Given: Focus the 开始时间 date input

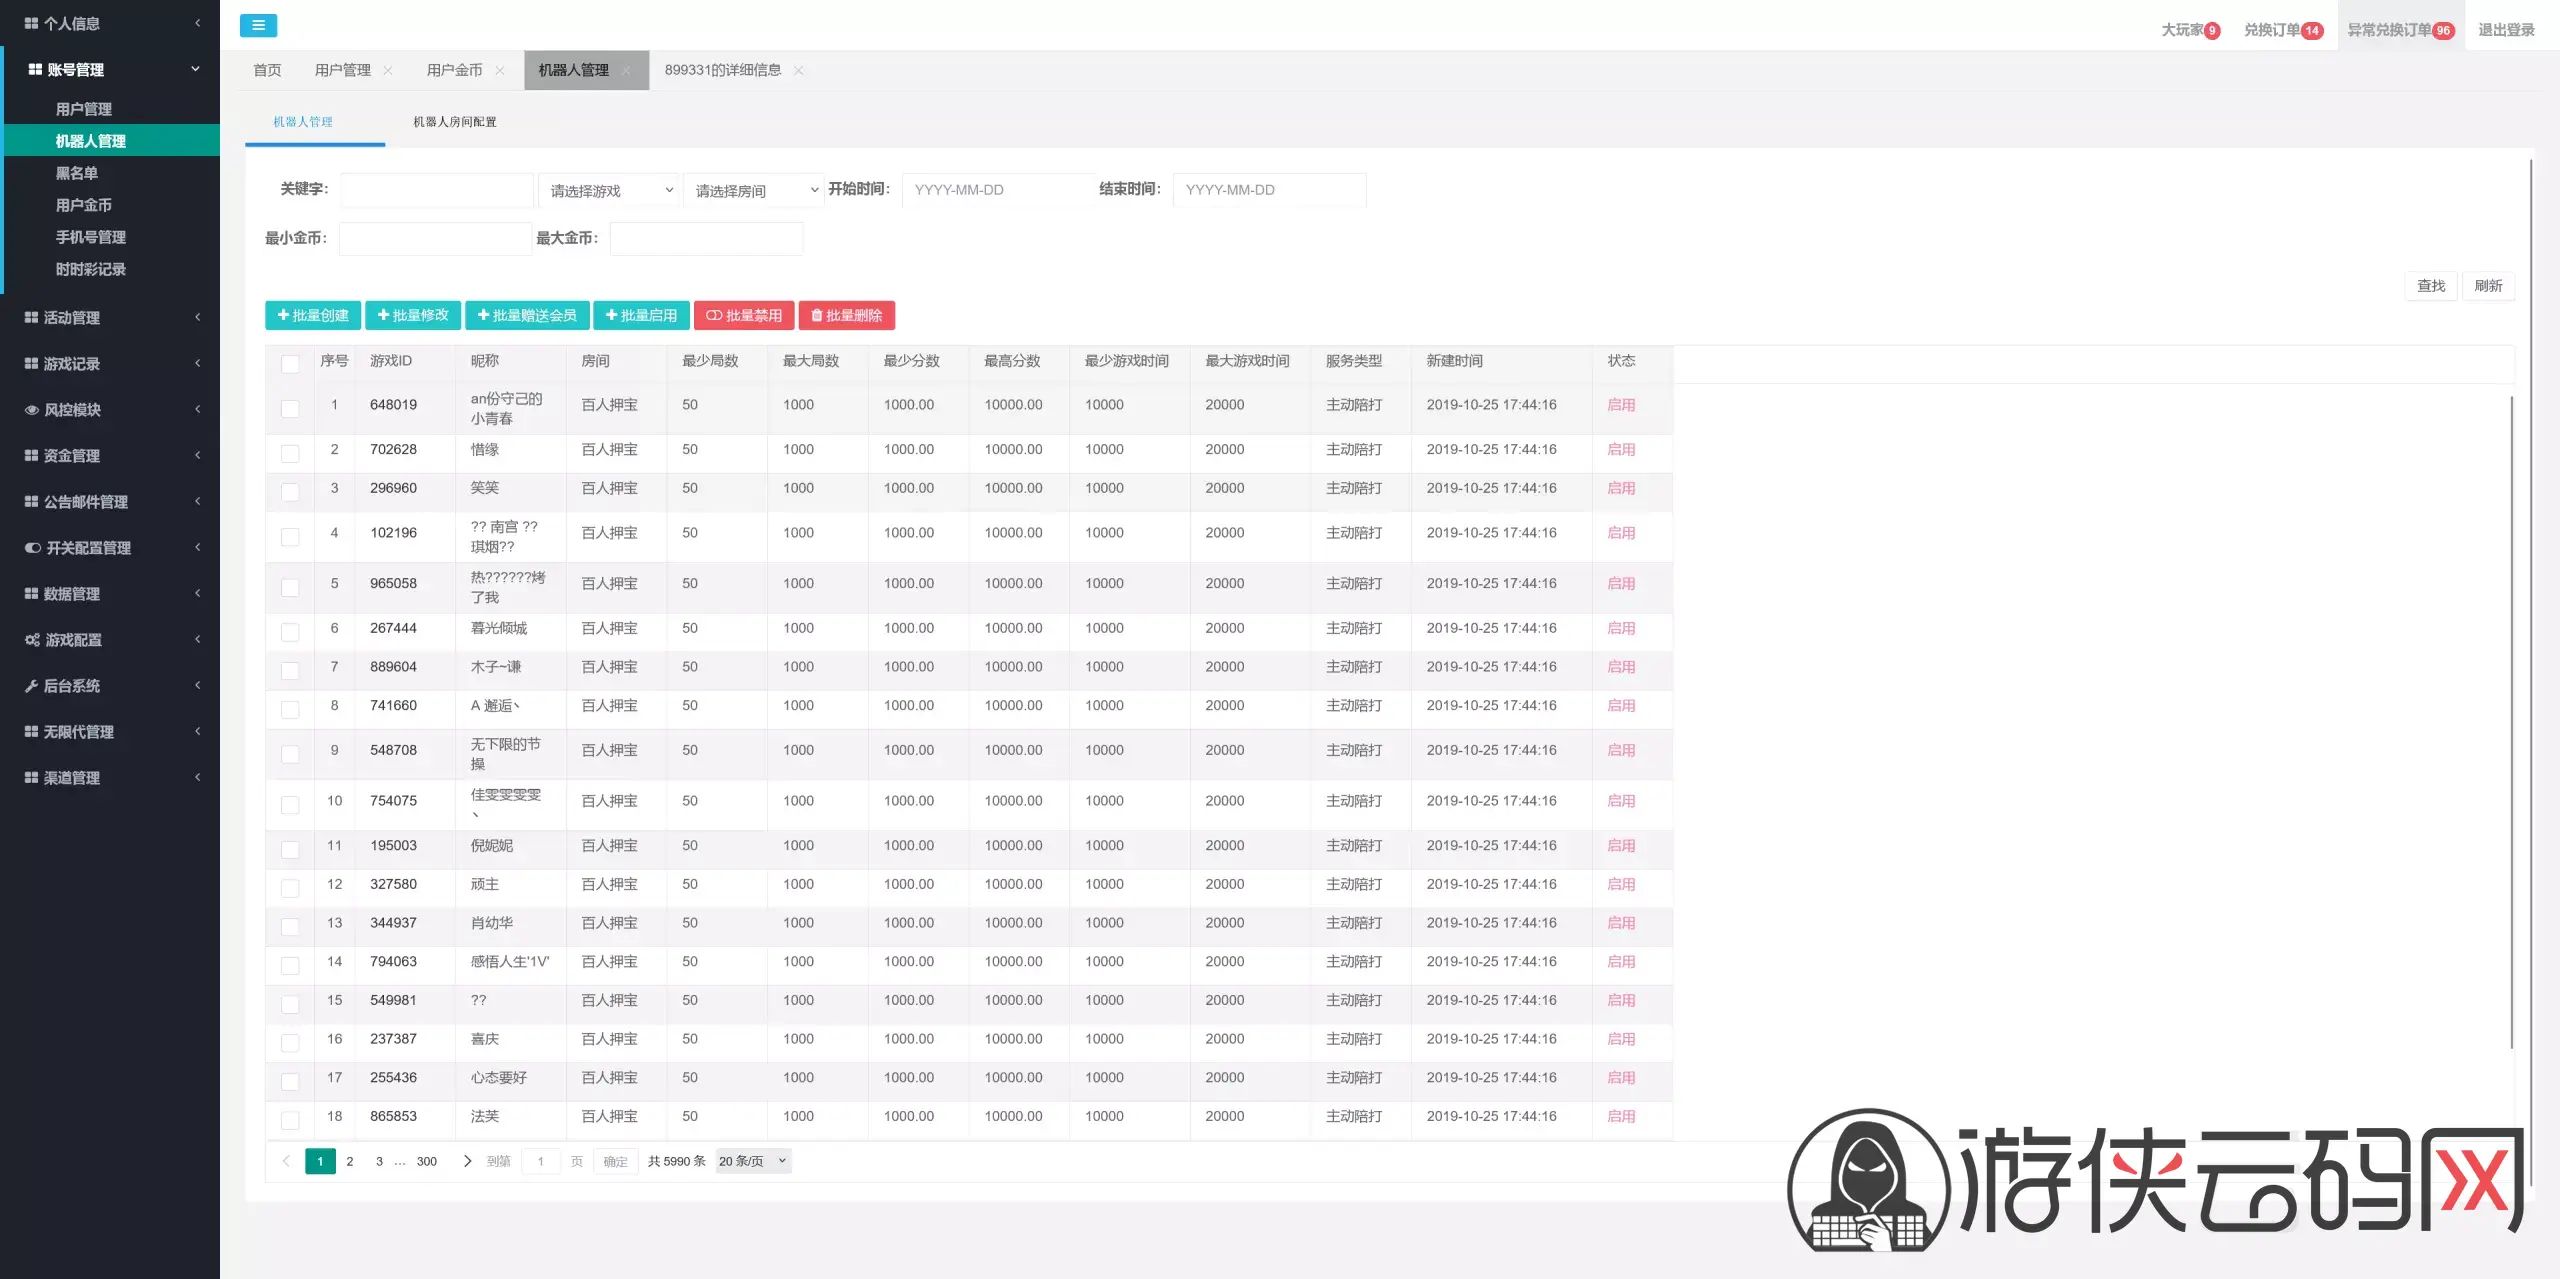Looking at the screenshot, I should (998, 190).
